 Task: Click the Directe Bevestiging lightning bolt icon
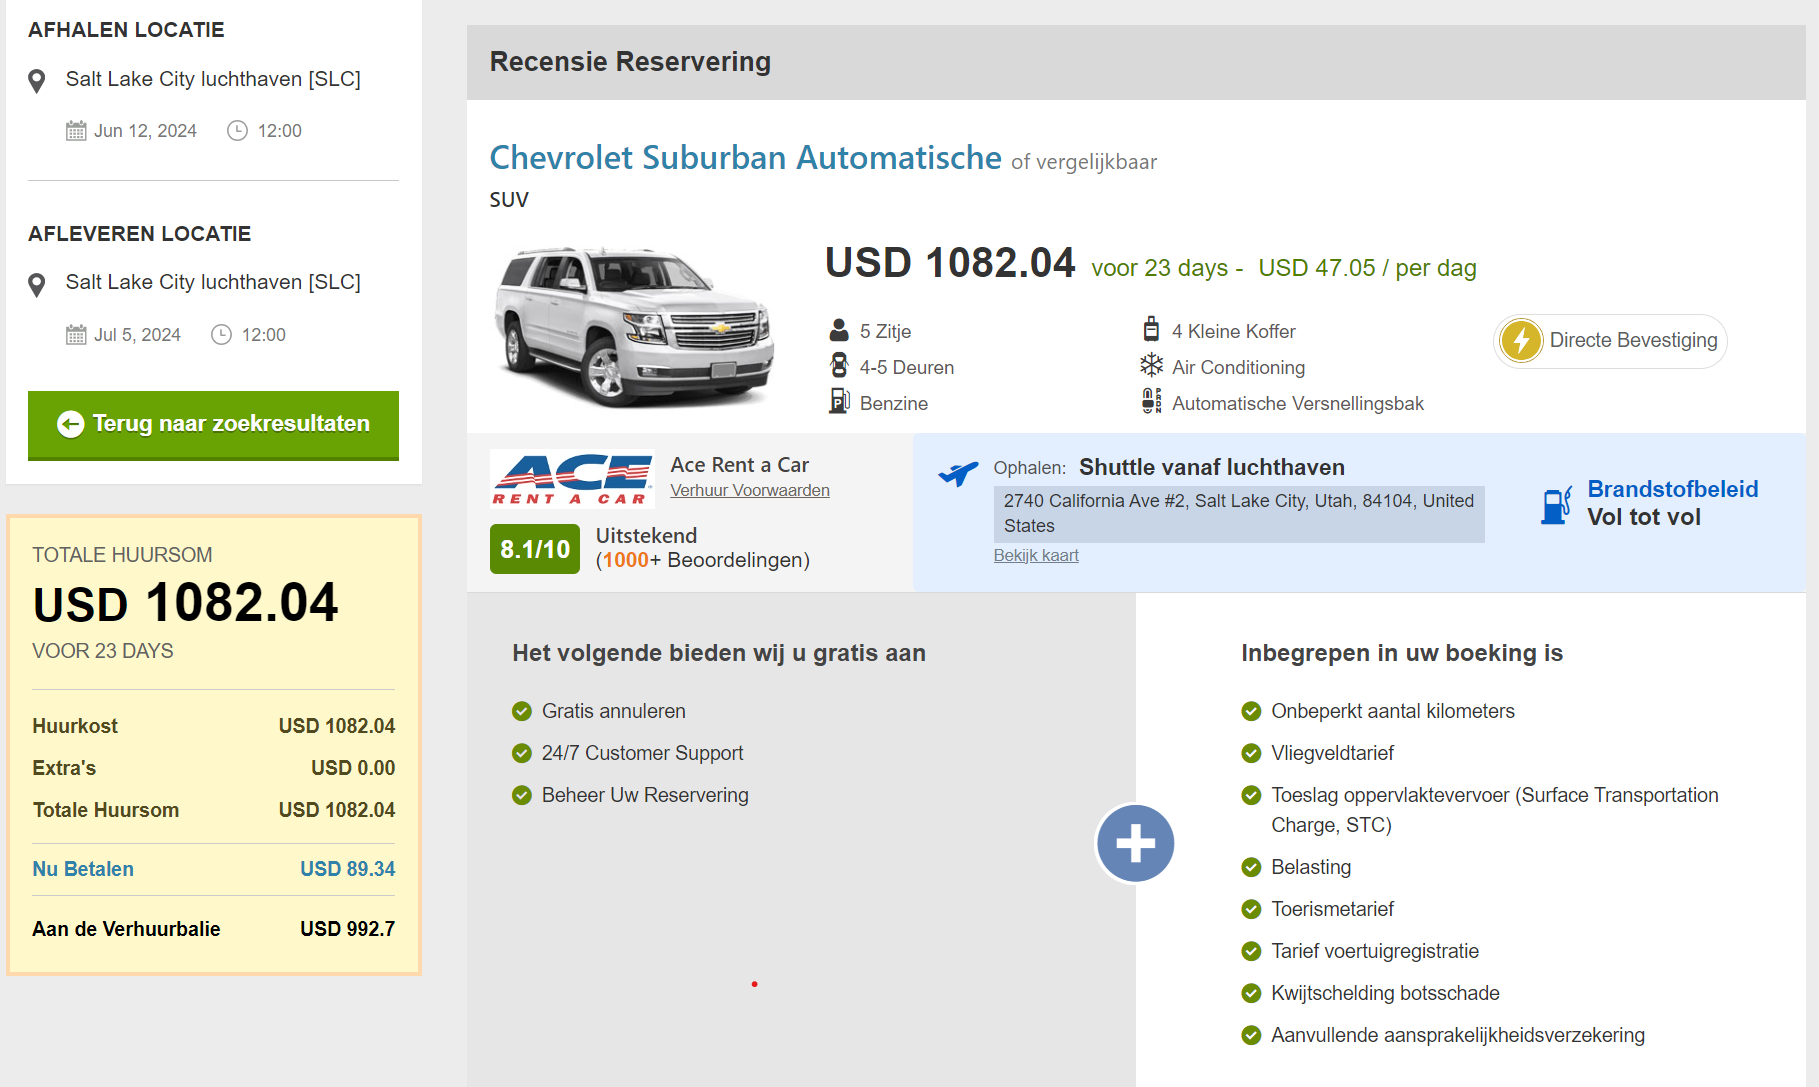[1521, 341]
